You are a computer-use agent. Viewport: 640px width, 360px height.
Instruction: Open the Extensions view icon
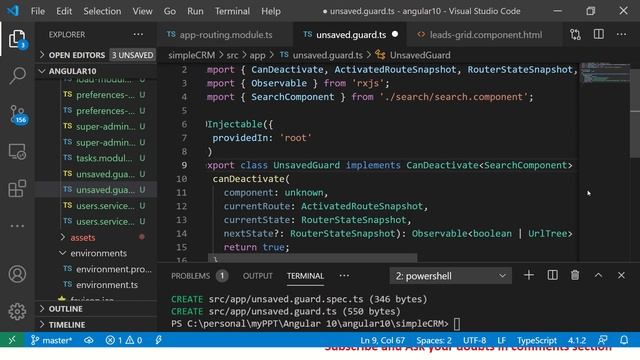(17, 188)
